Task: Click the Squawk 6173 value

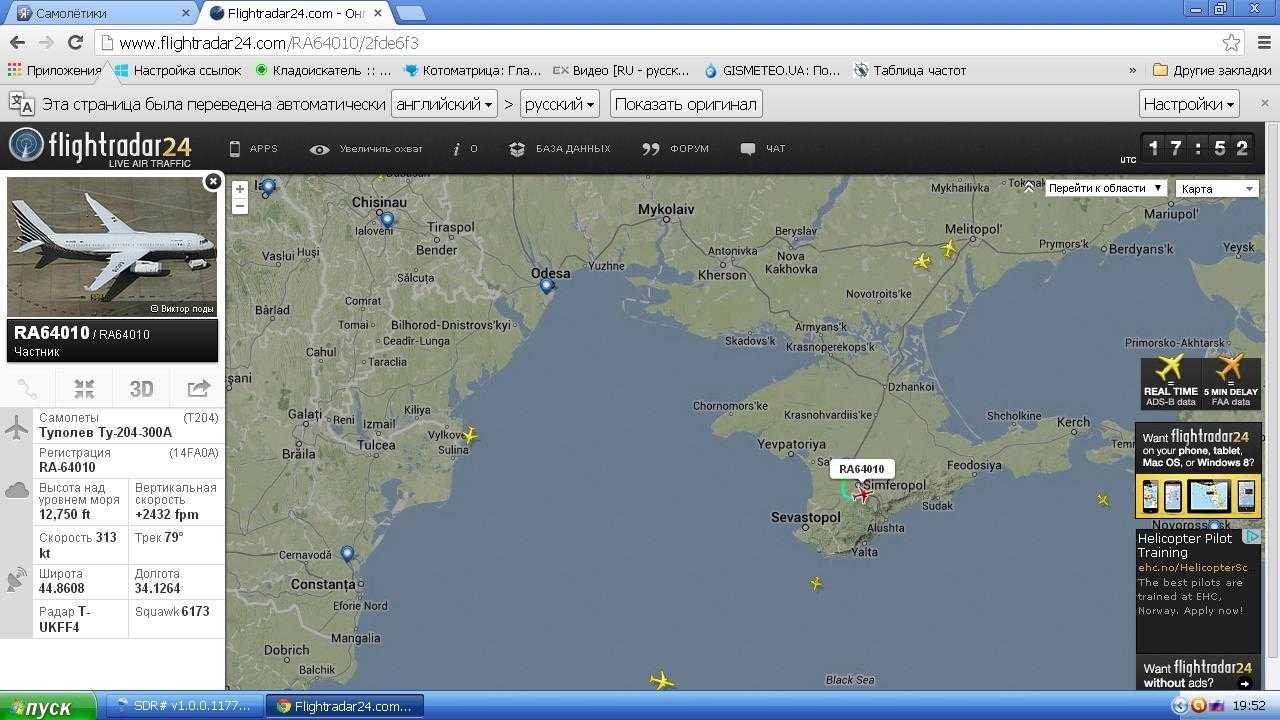Action: pyautogui.click(x=195, y=611)
